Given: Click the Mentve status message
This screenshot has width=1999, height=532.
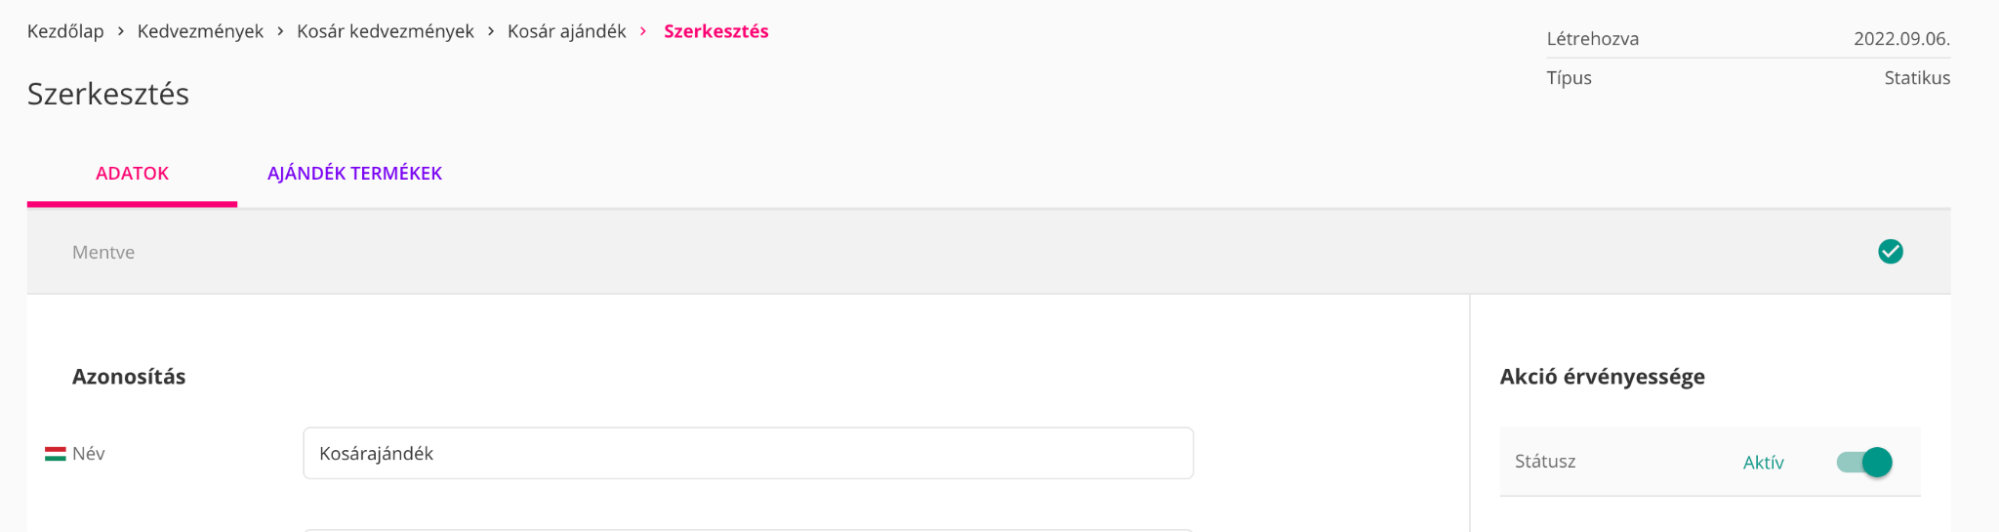Looking at the screenshot, I should coord(103,253).
